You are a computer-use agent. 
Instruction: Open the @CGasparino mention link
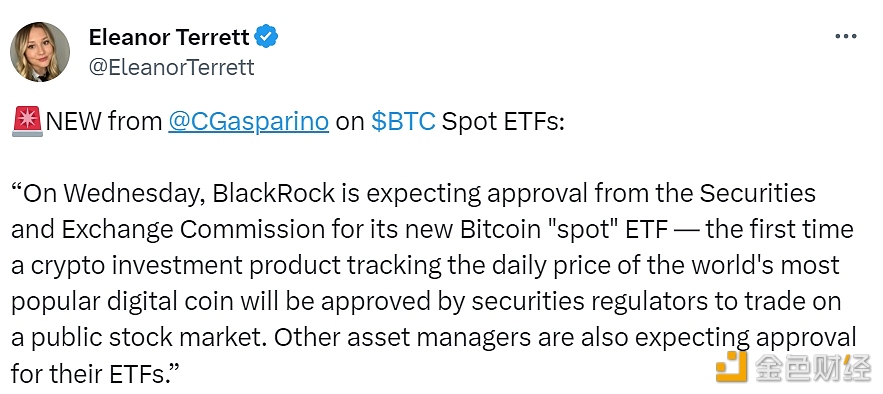point(248,122)
